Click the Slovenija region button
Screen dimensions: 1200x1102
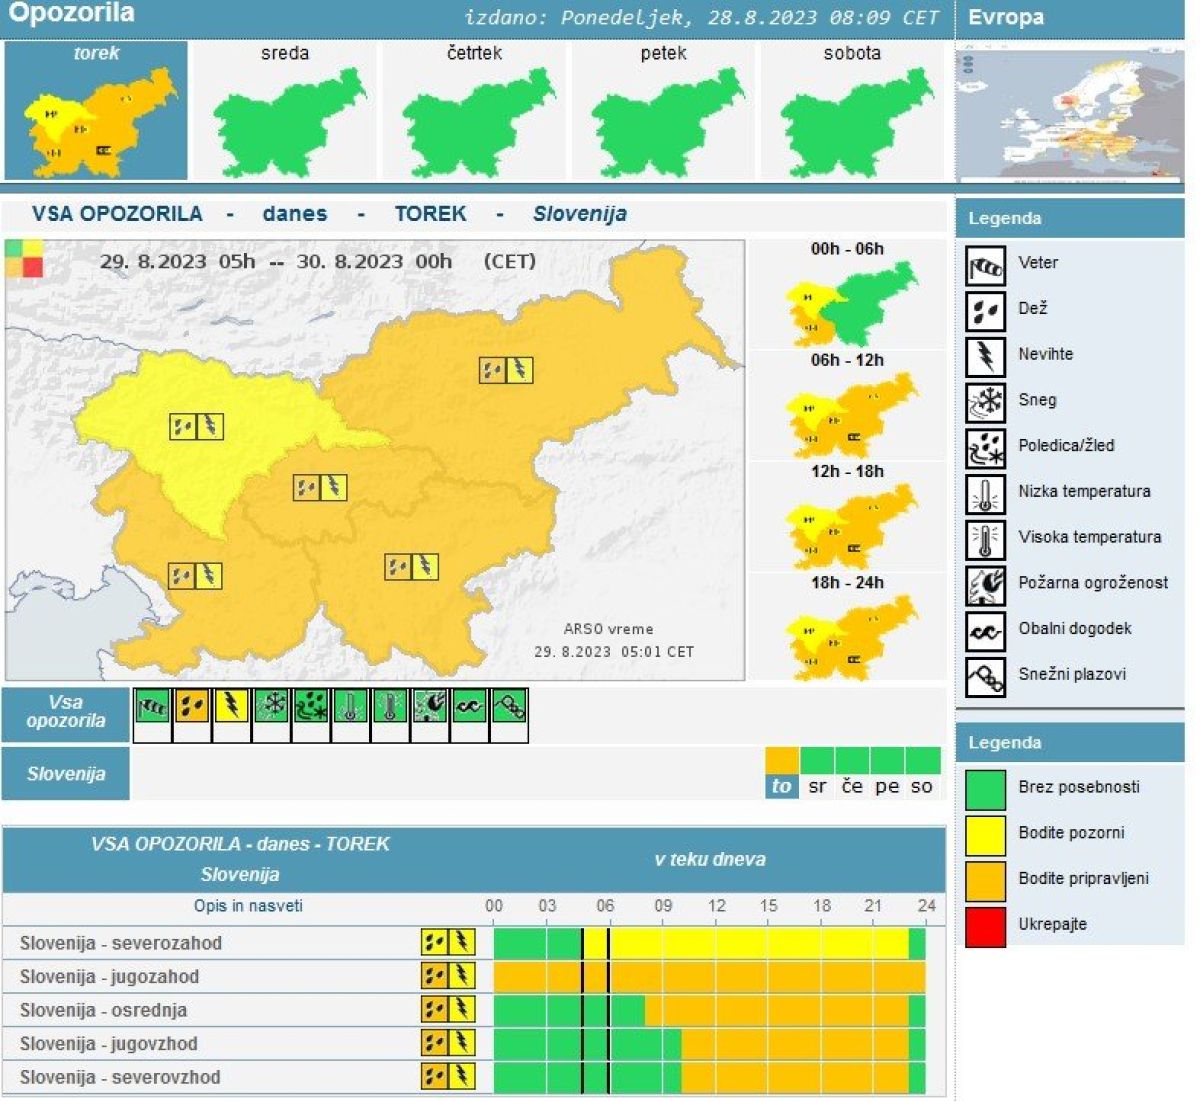[66, 773]
